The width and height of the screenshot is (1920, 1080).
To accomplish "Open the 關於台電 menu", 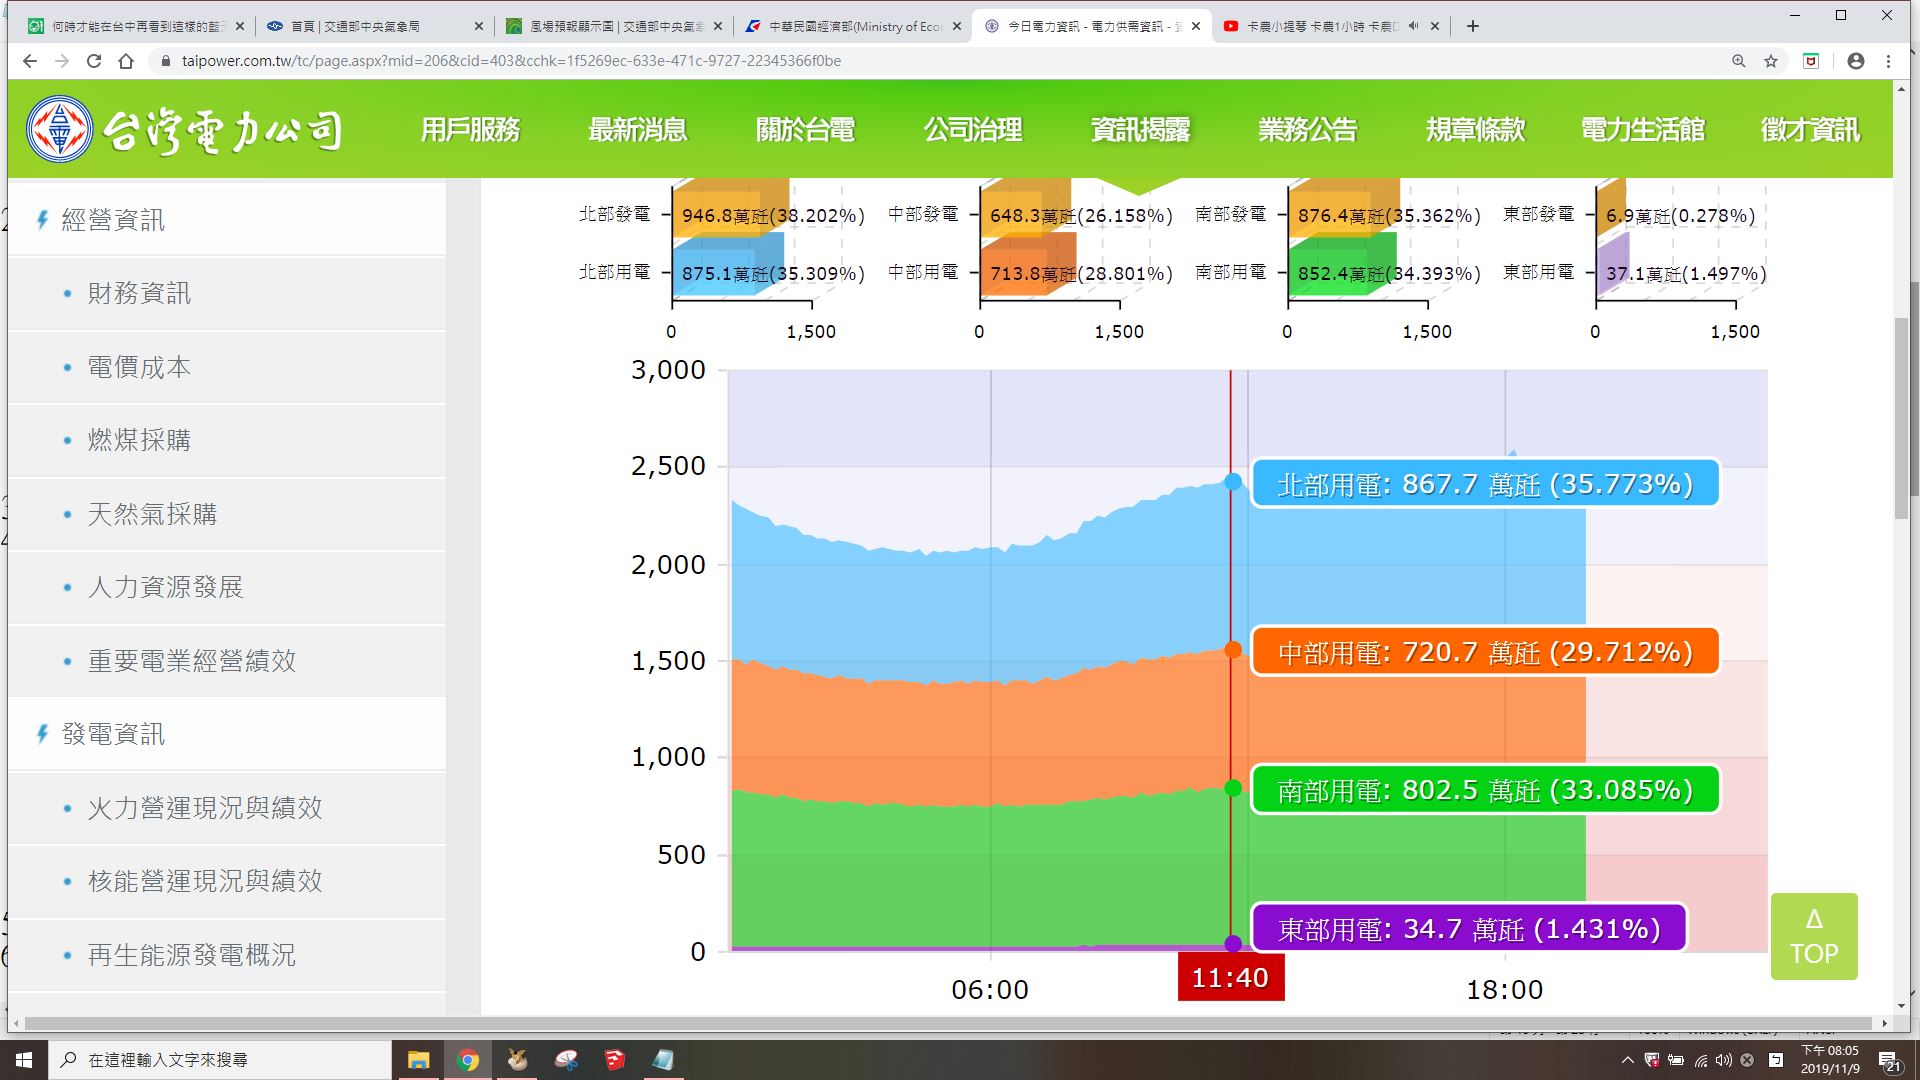I will tap(805, 130).
